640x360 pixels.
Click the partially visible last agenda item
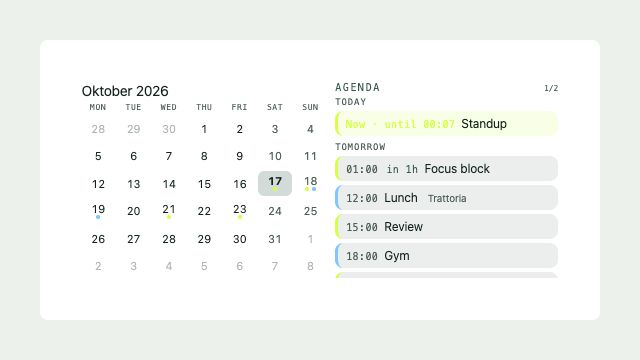point(446,275)
